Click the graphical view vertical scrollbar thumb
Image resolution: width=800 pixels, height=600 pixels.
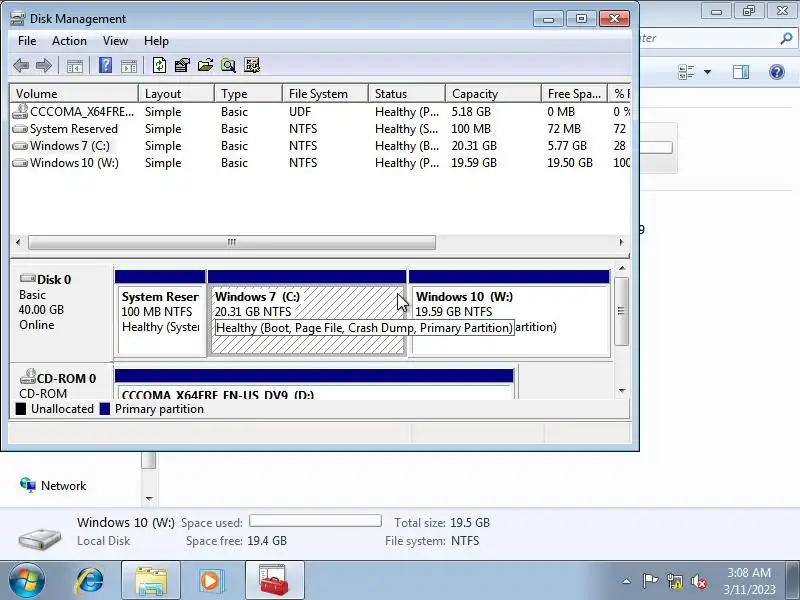pyautogui.click(x=621, y=311)
